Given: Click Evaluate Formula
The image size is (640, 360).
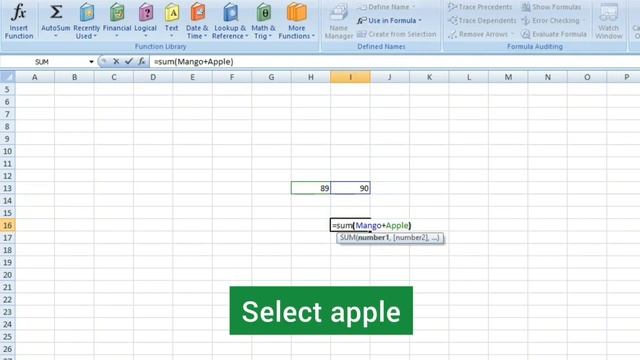Looking at the screenshot, I should pyautogui.click(x=554, y=34).
